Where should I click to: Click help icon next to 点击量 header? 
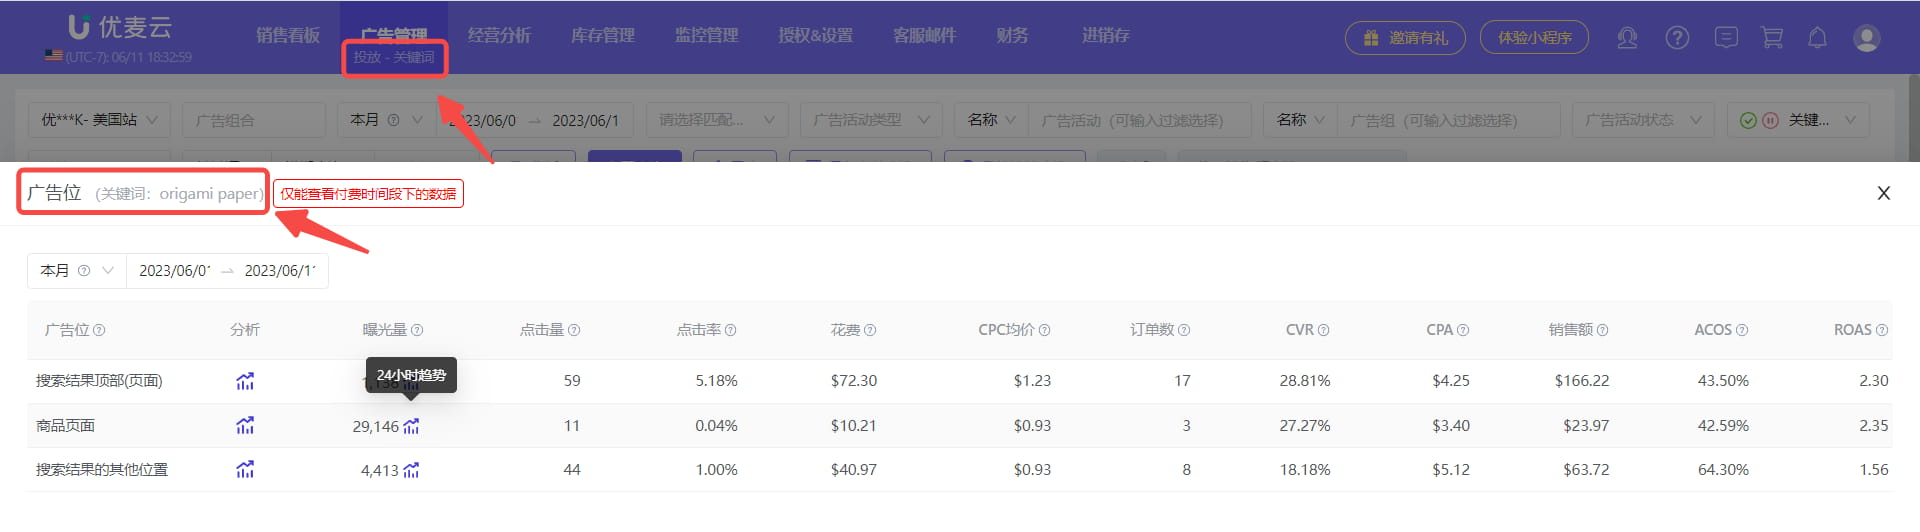coord(574,330)
